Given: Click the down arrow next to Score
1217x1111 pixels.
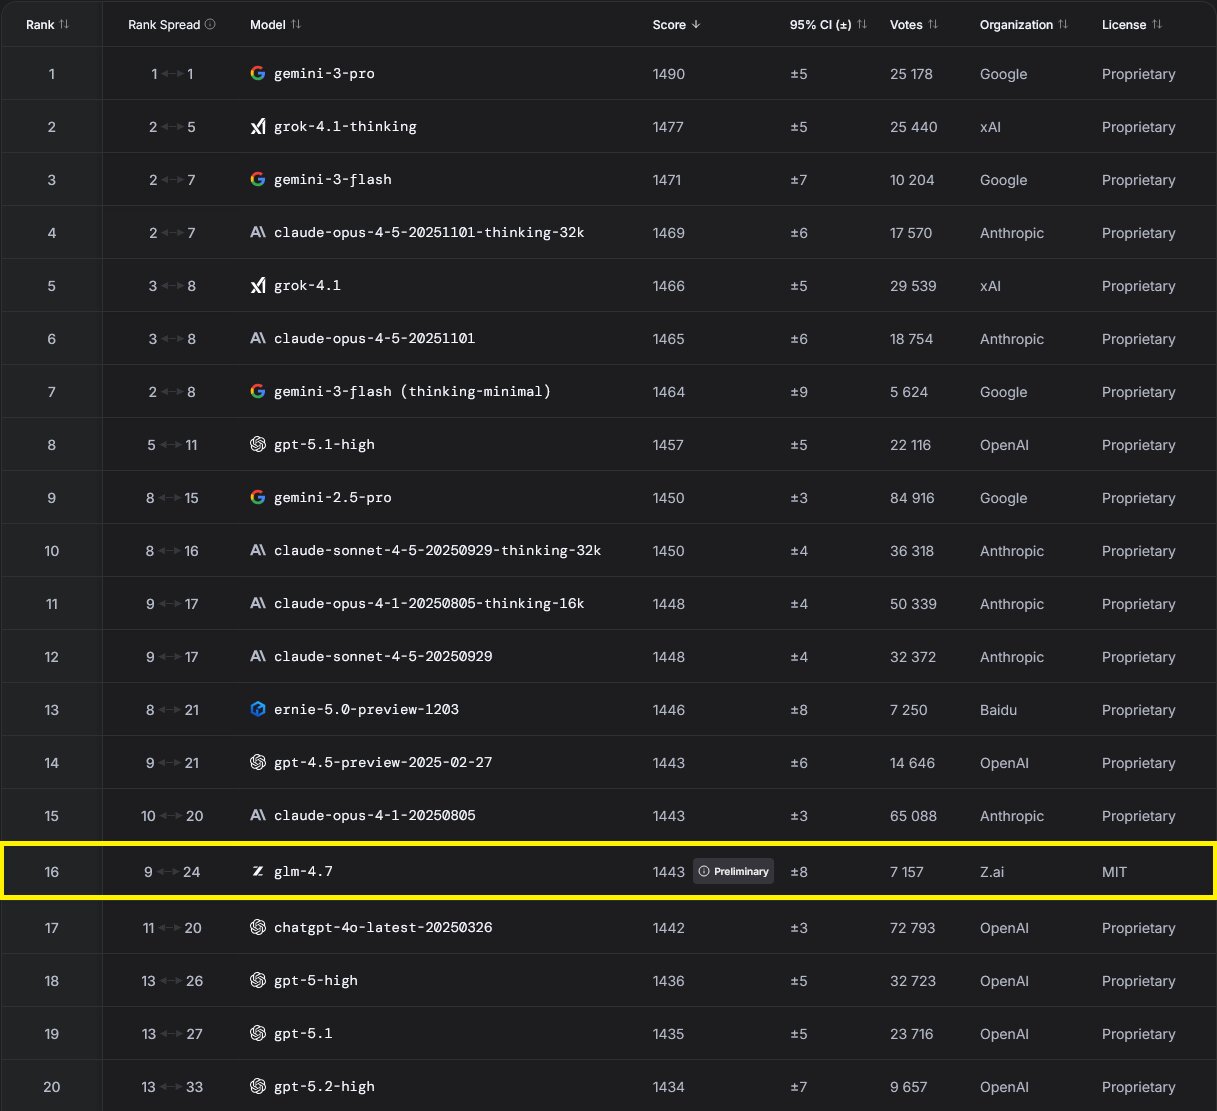Looking at the screenshot, I should tap(696, 24).
